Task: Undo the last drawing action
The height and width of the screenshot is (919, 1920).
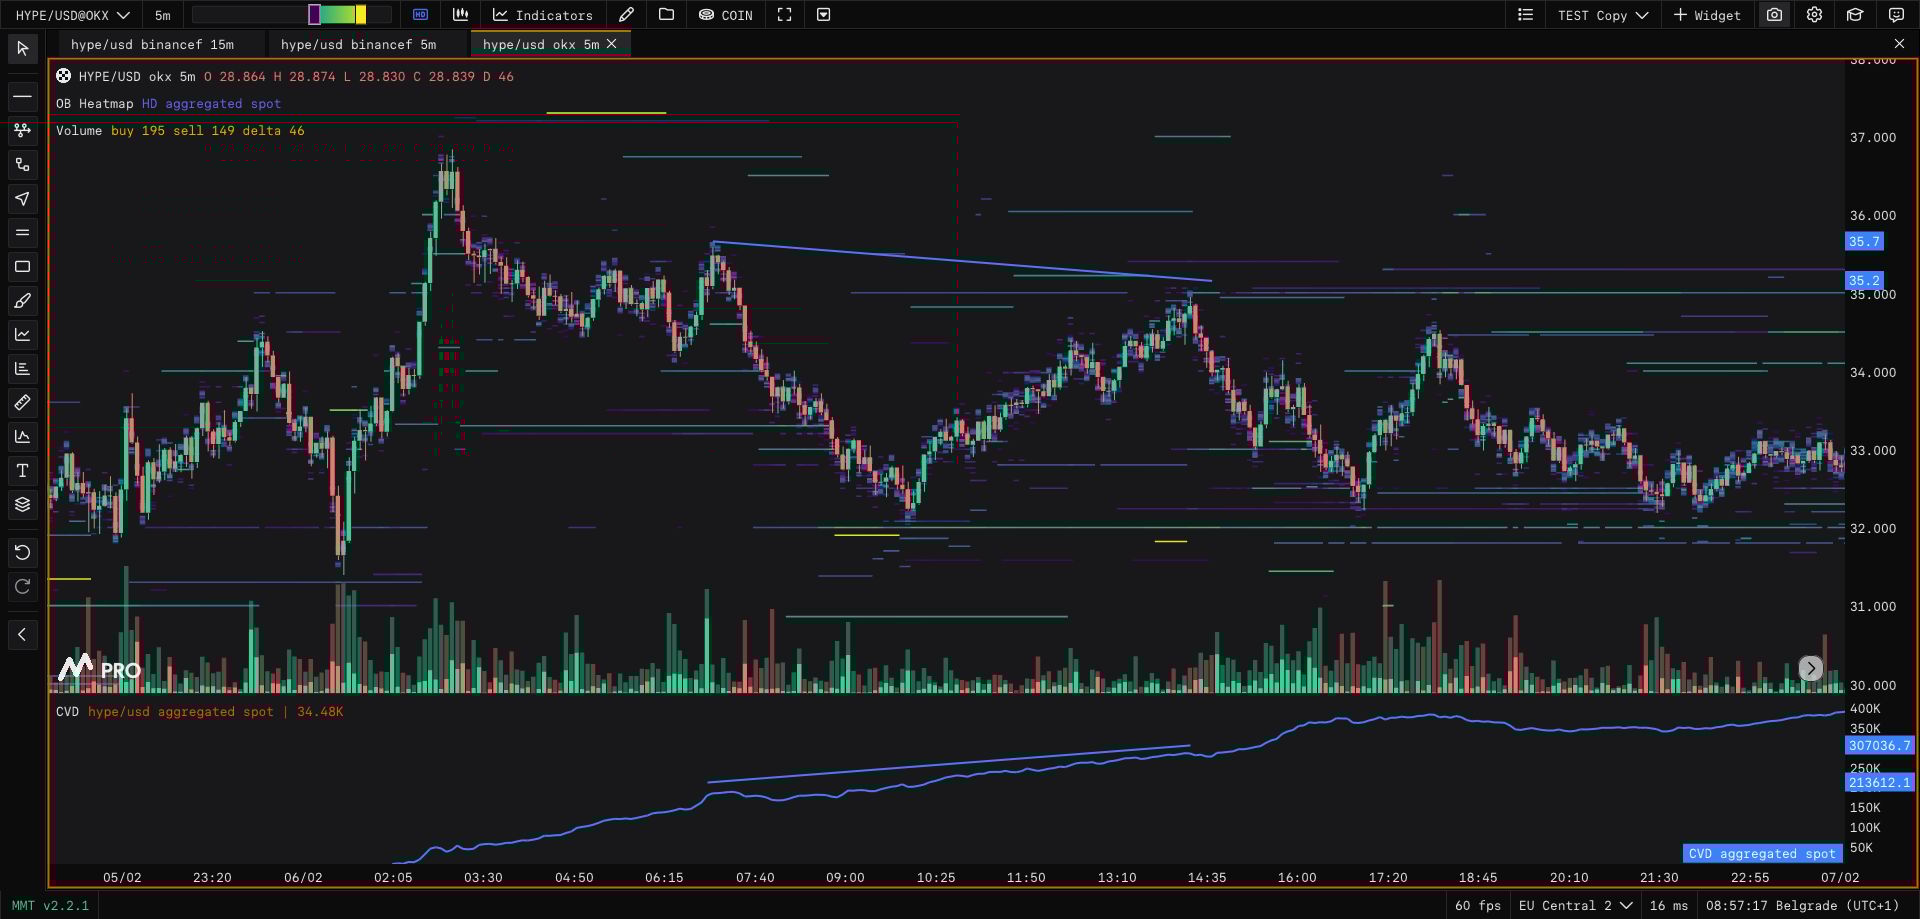Action: tap(22, 552)
